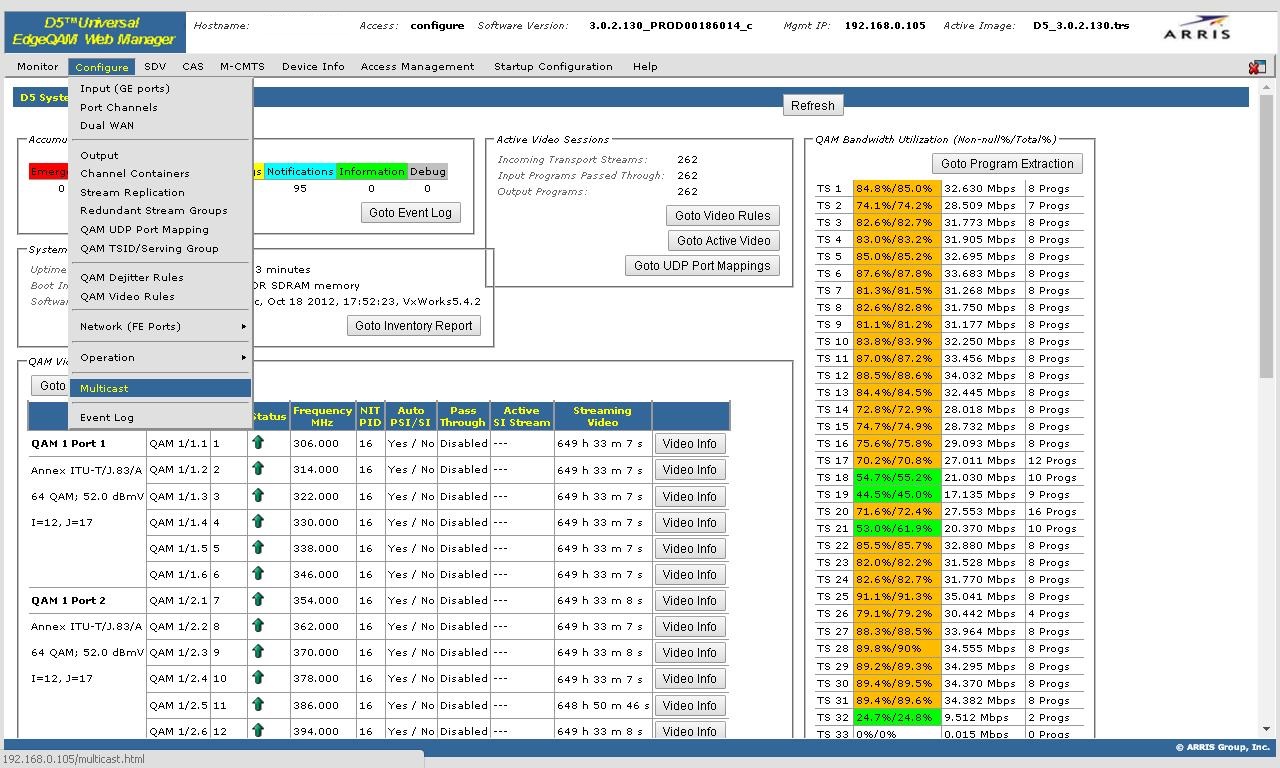Click the green TS 18 utilization bar

(x=897, y=477)
